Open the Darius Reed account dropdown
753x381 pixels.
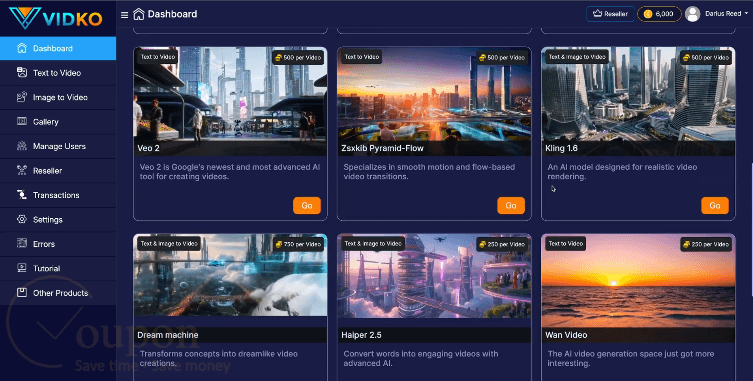pos(726,14)
